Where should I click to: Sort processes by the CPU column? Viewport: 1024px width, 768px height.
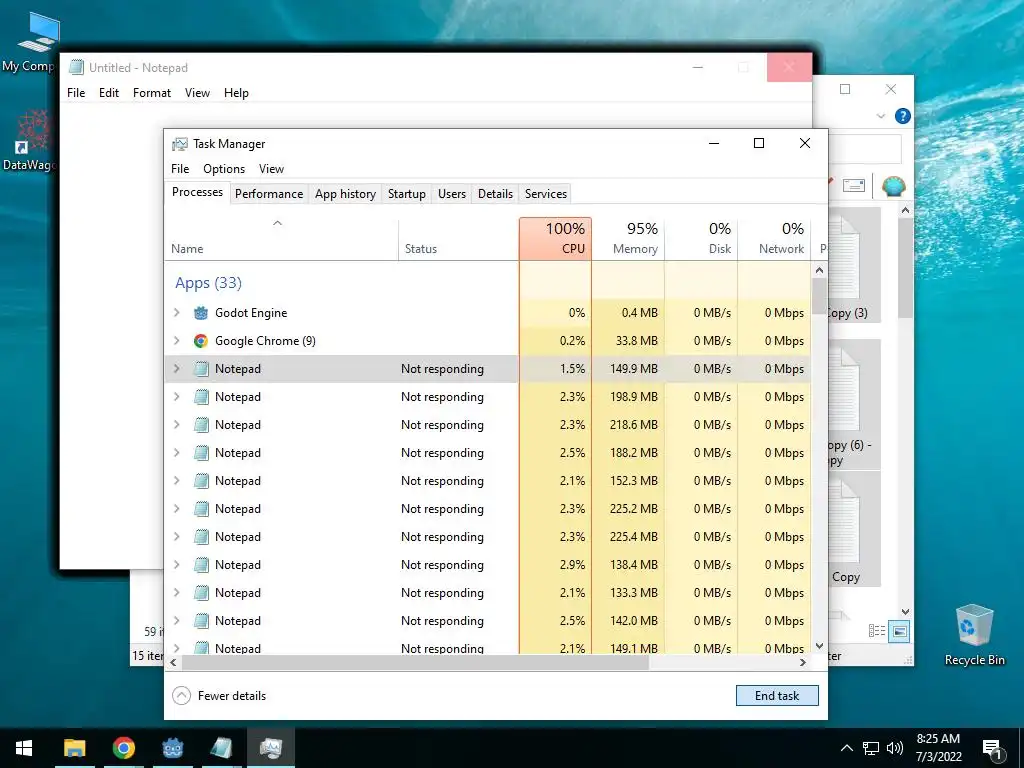(x=556, y=239)
